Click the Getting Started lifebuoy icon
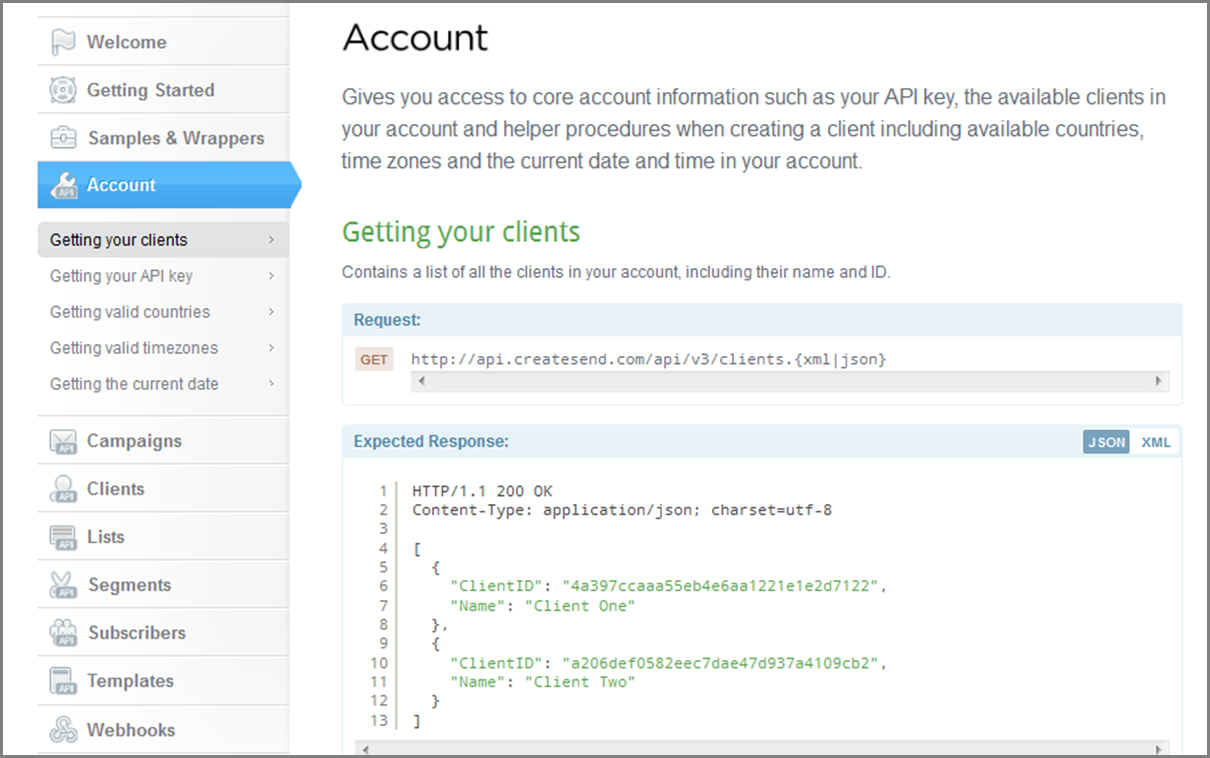The height and width of the screenshot is (758, 1210). click(x=63, y=90)
